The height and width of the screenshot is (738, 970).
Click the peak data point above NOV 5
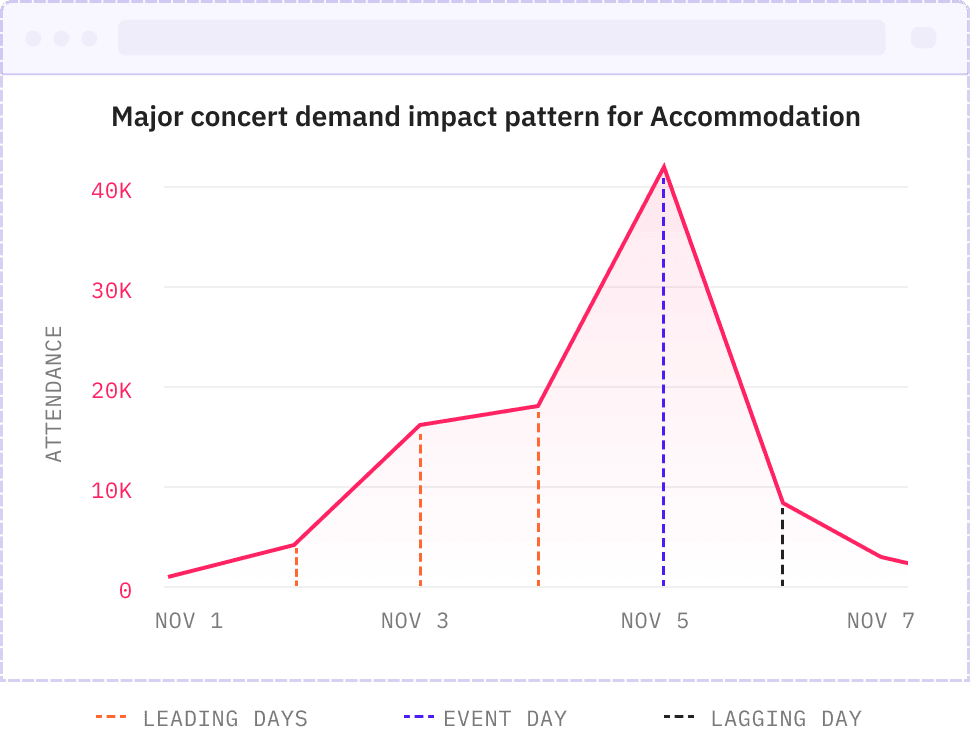click(663, 167)
